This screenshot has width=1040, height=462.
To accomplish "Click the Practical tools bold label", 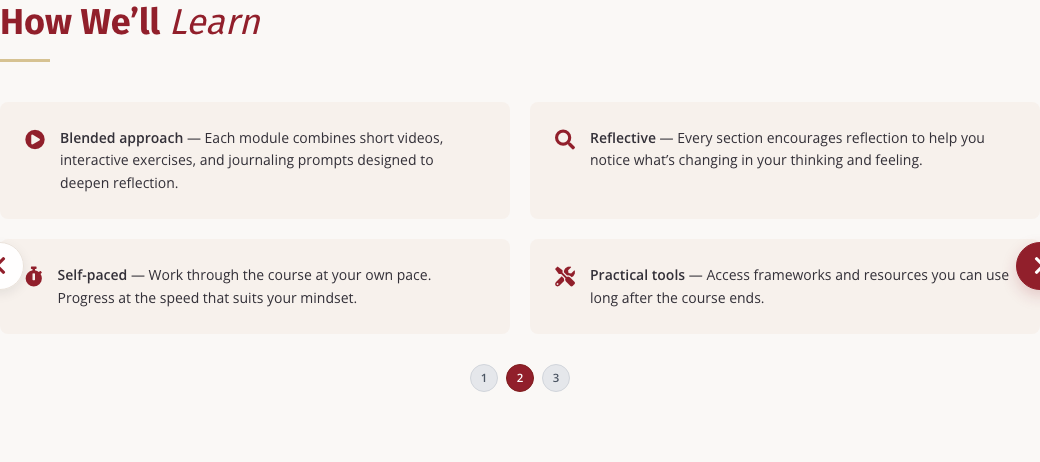I will pos(637,275).
